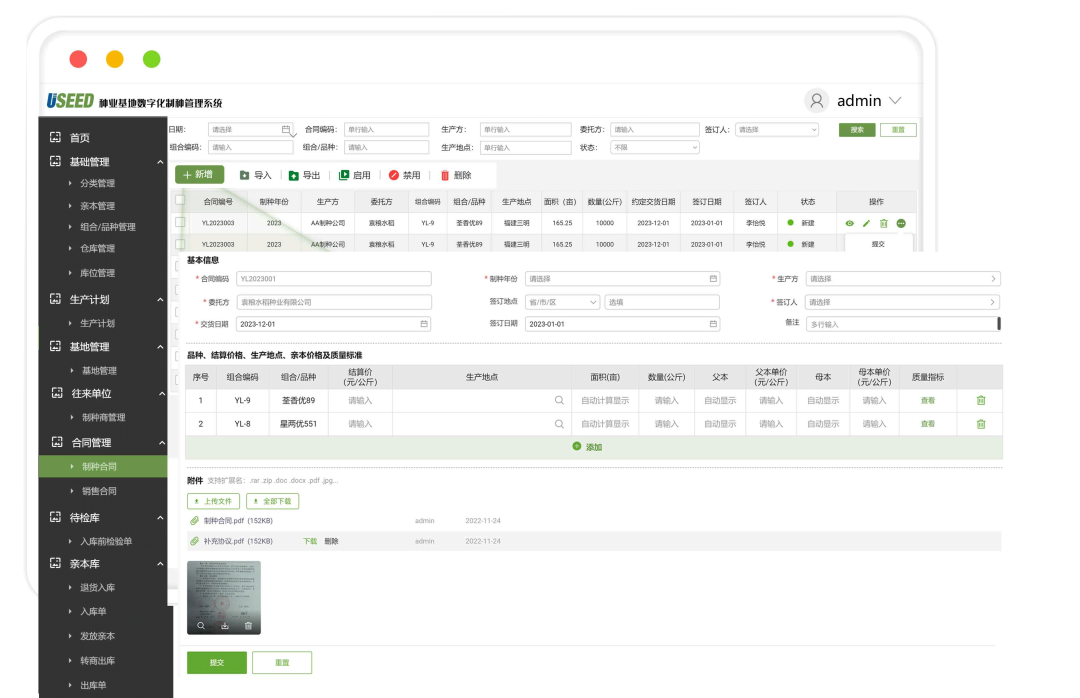The image size is (1080, 698).
Task: Open 分类管理 in the sidebar
Action: point(97,183)
